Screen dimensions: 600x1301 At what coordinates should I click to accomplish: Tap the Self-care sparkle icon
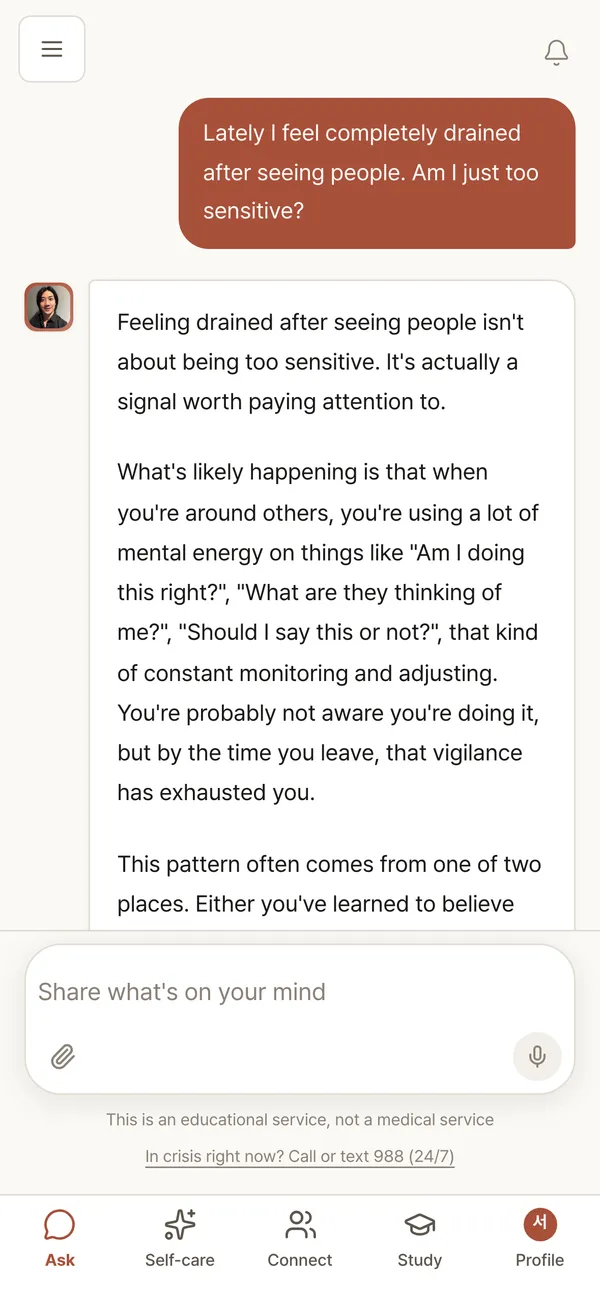point(180,1224)
